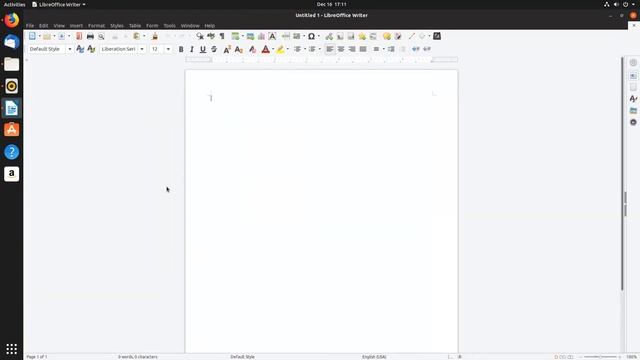Open the View menu

(x=59, y=26)
